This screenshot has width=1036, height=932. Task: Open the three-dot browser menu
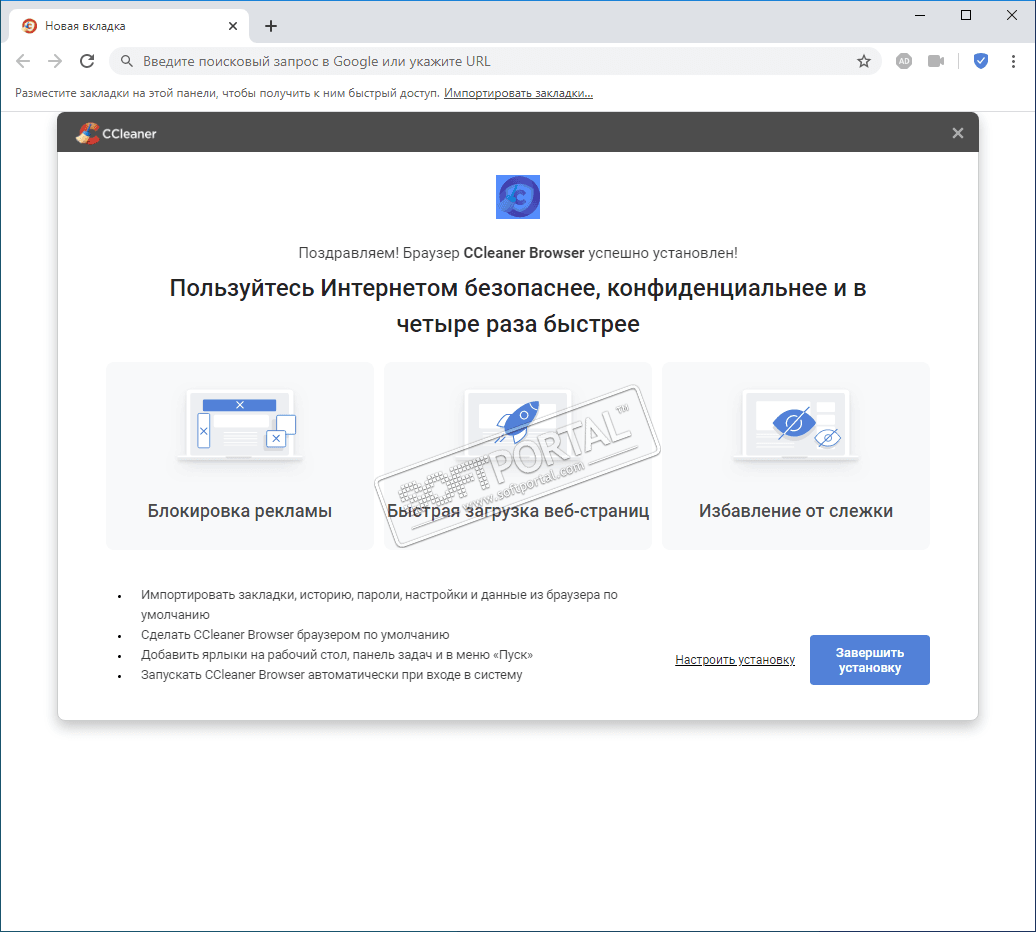pyautogui.click(x=1013, y=61)
